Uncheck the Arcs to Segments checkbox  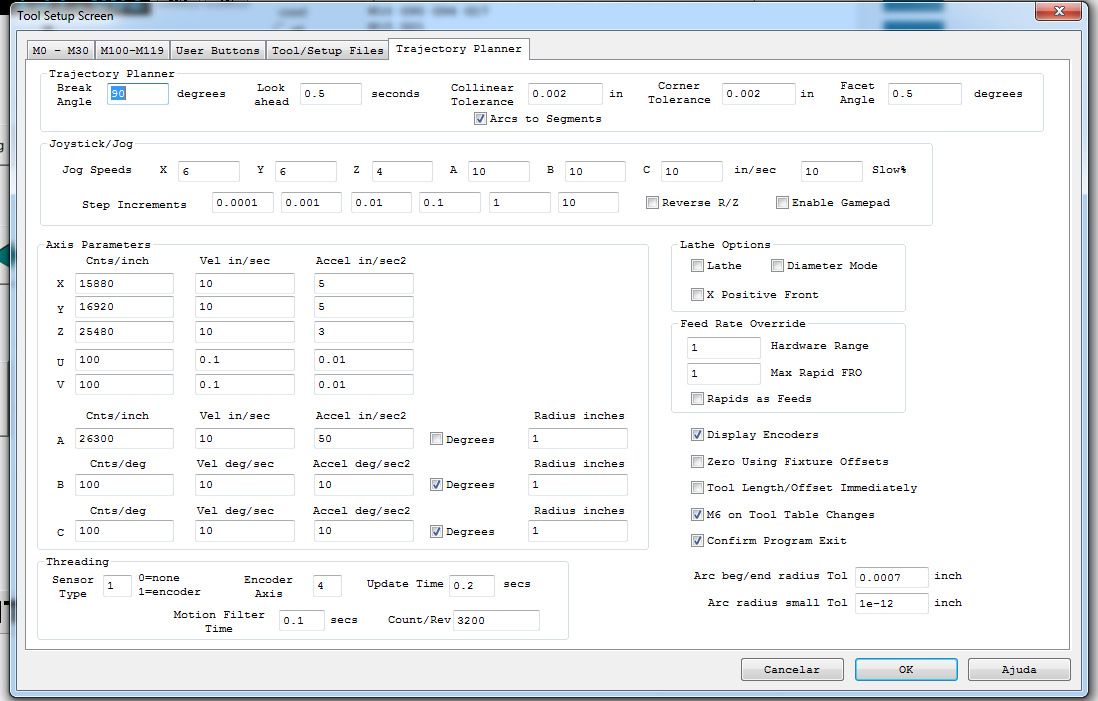pos(481,119)
